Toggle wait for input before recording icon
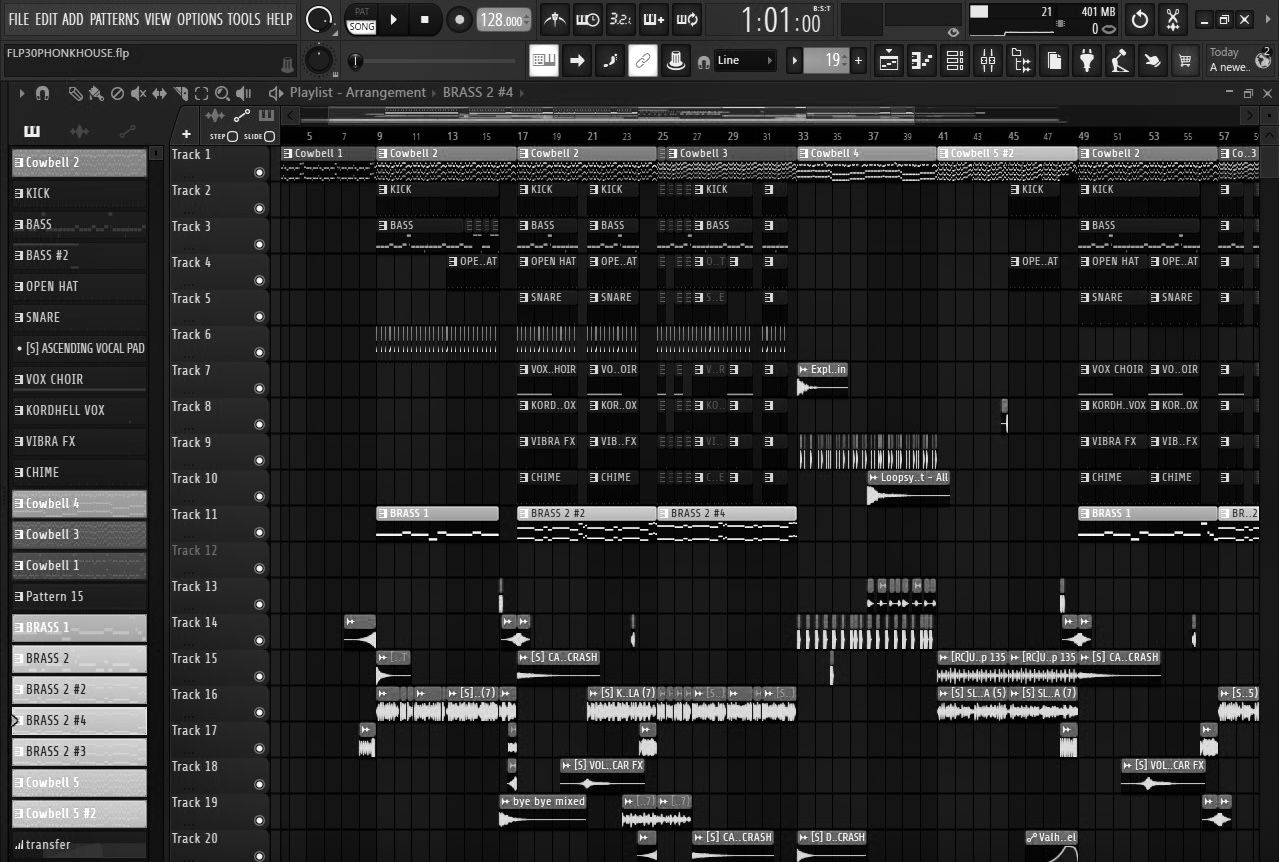The height and width of the screenshot is (862, 1279). (588, 19)
